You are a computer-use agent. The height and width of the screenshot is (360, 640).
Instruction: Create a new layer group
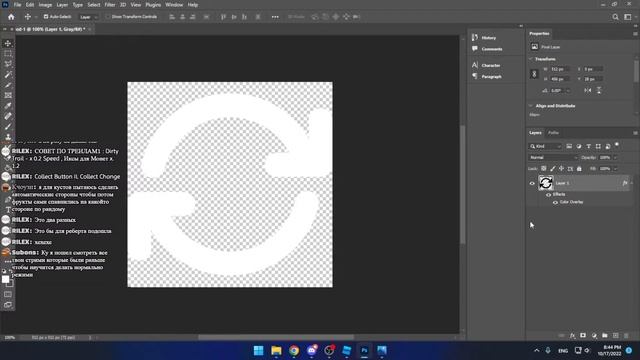point(604,336)
